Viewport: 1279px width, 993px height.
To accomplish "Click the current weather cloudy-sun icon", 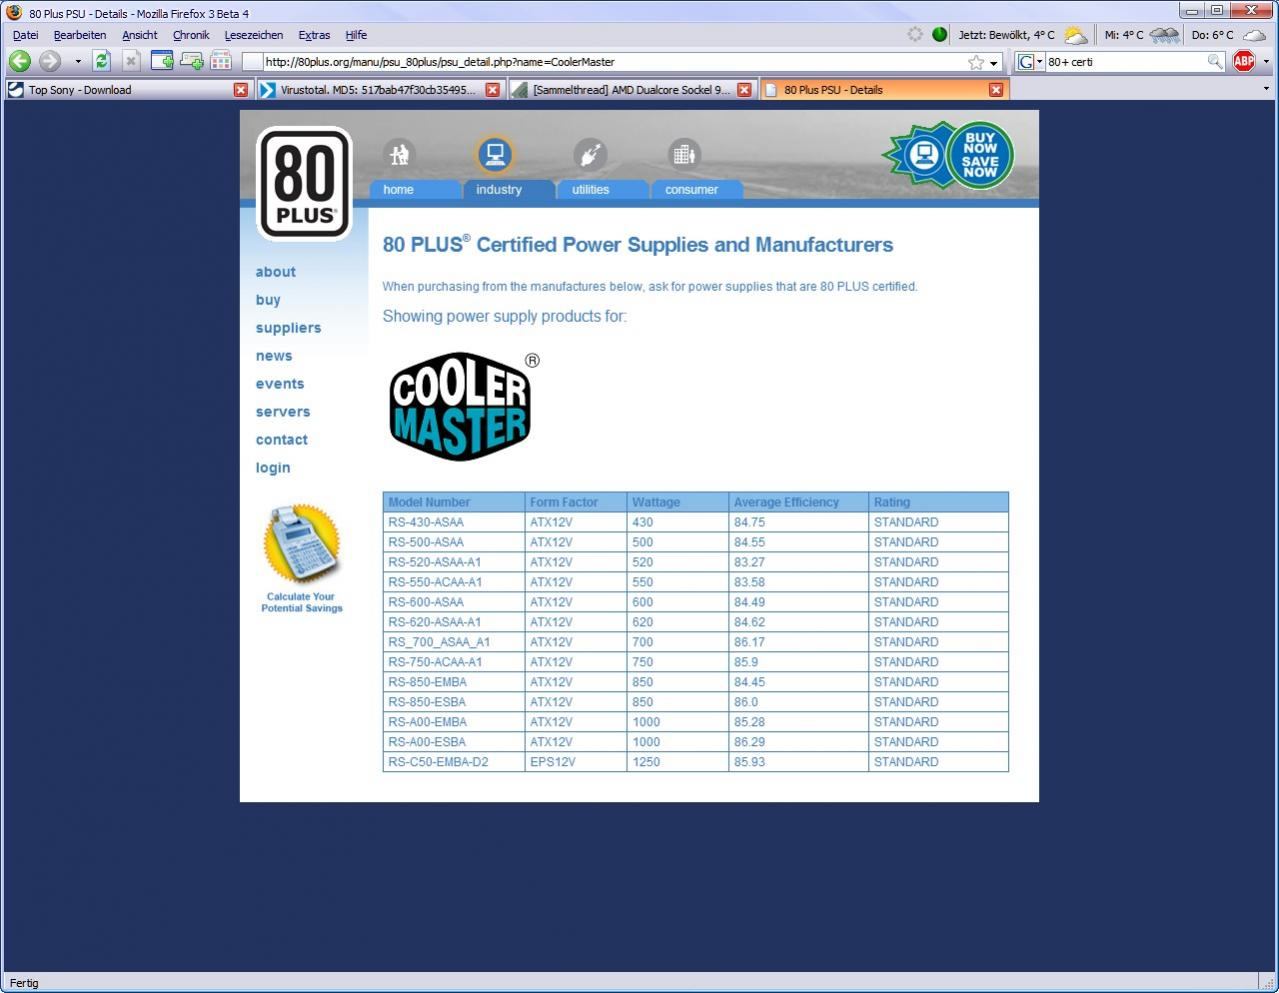I will pos(1076,35).
